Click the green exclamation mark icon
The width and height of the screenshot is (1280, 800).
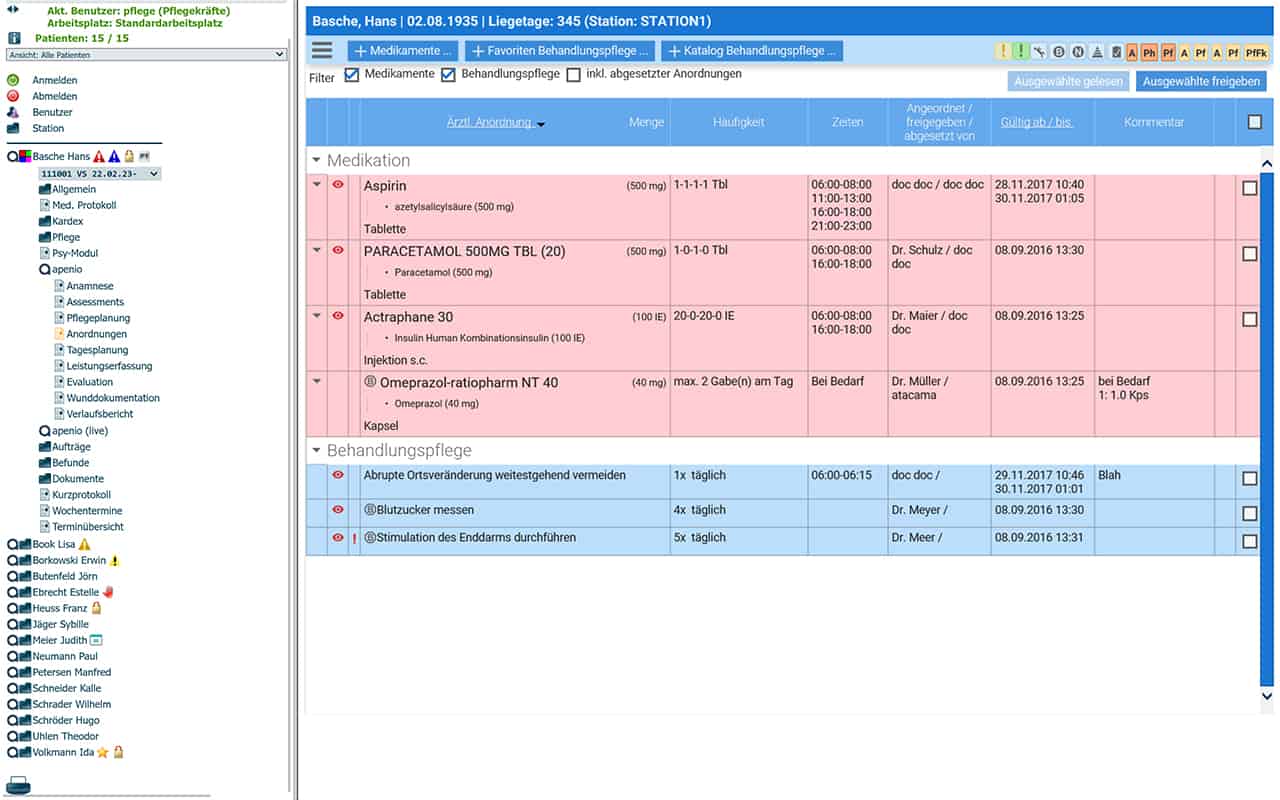pos(1021,52)
